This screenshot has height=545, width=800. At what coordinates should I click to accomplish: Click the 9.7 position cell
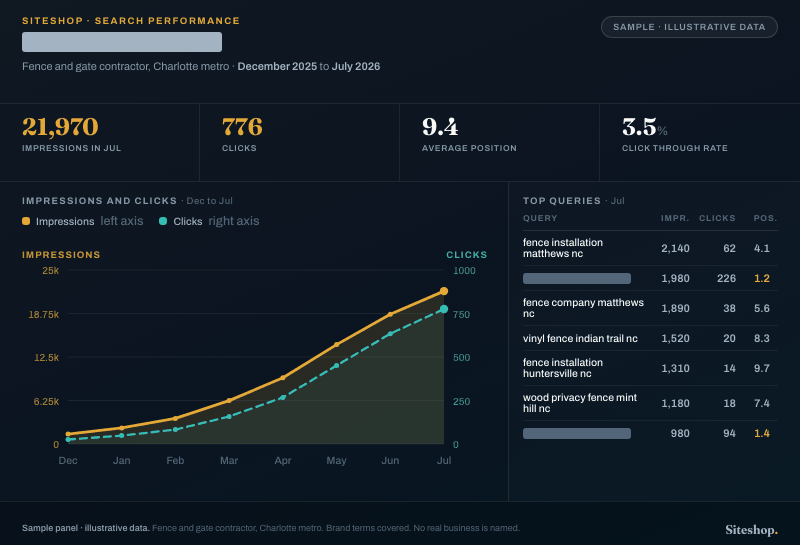pos(762,368)
